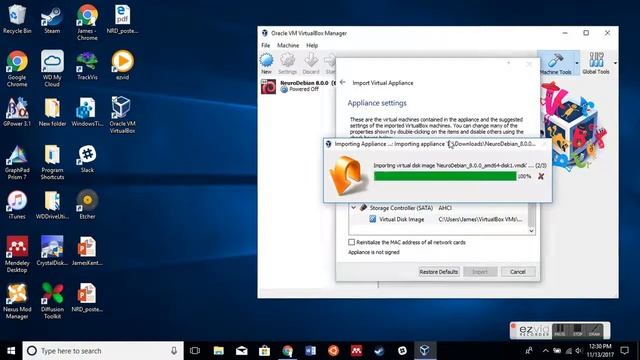The width and height of the screenshot is (640, 360).
Task: Open Oracle VM VirtualBox desktop shortcut
Action: (122, 115)
